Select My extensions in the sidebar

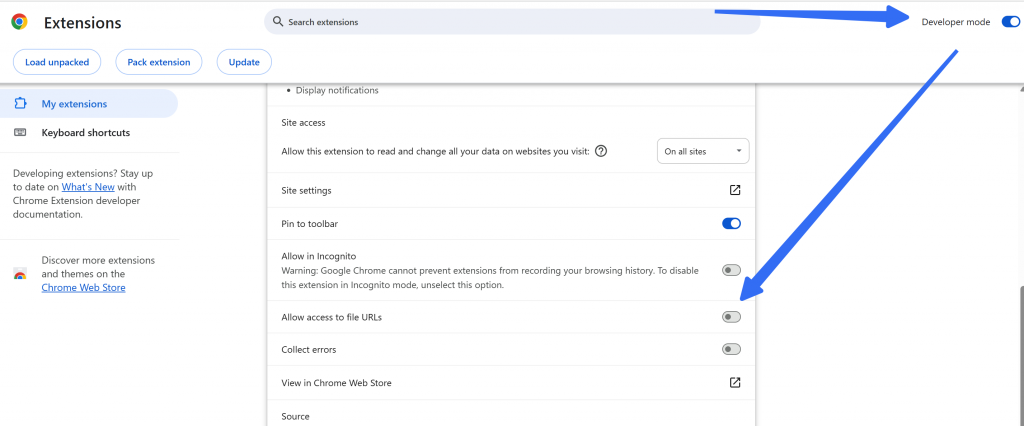[88, 104]
